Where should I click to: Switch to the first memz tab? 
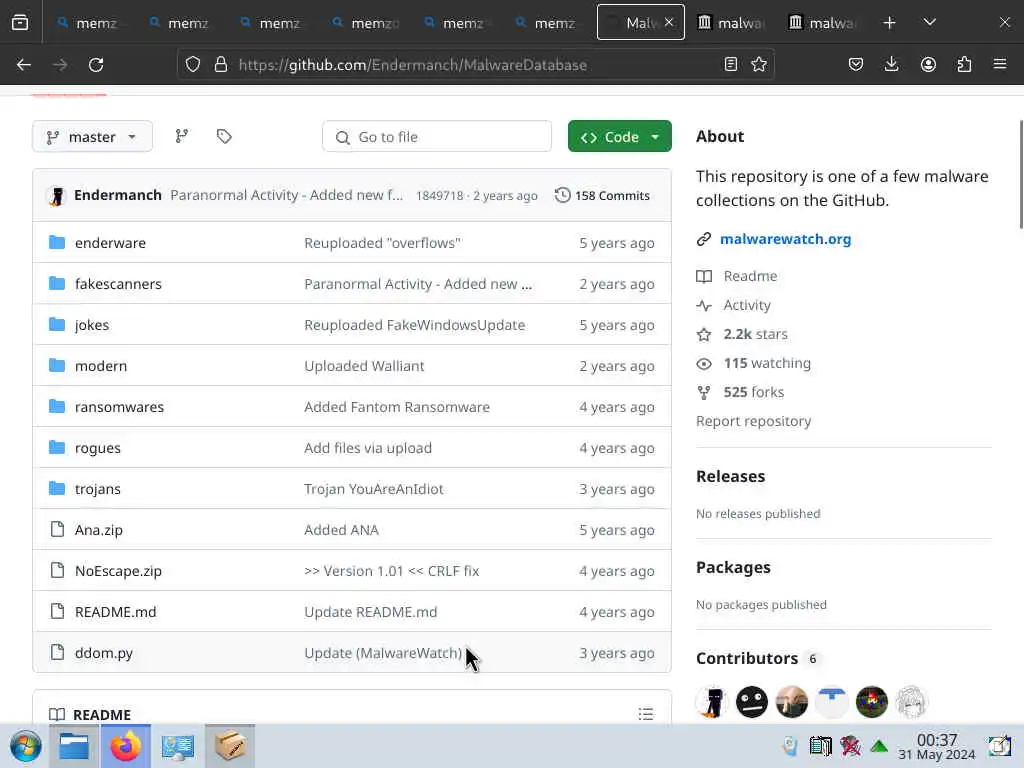click(x=88, y=23)
